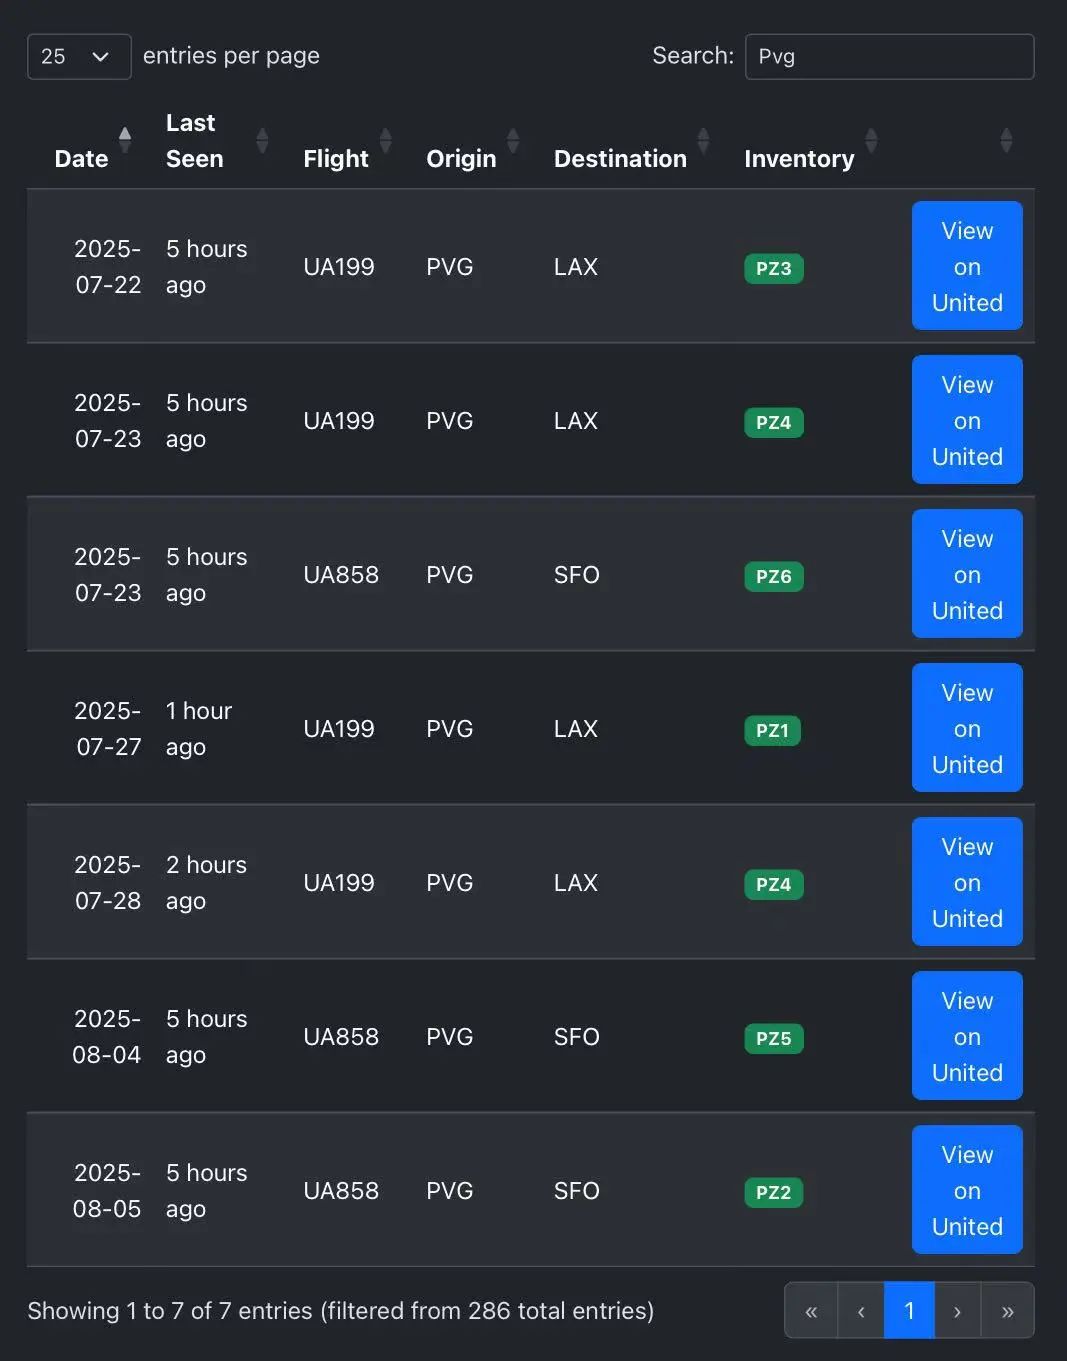Sort by Last Seen column arrows
Viewport: 1067px width, 1361px height.
[x=262, y=140]
